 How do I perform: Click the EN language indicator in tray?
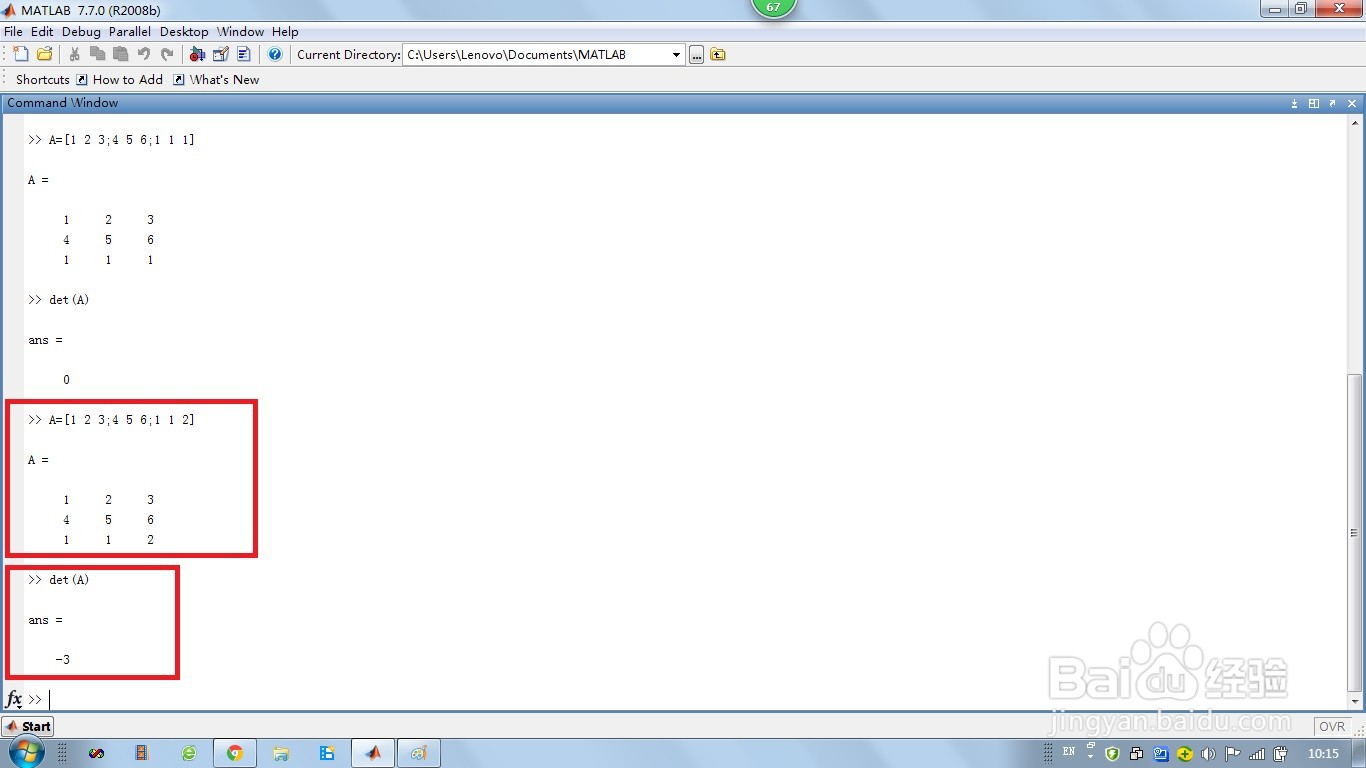(1069, 751)
